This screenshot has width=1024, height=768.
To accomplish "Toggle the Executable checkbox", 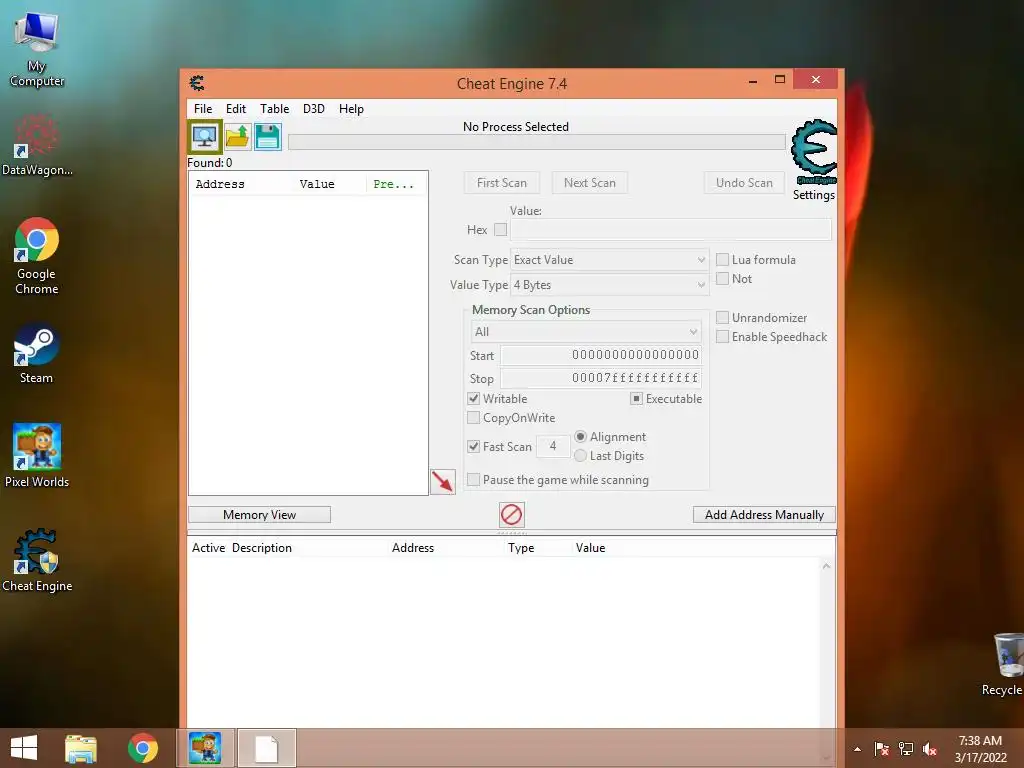I will point(636,398).
